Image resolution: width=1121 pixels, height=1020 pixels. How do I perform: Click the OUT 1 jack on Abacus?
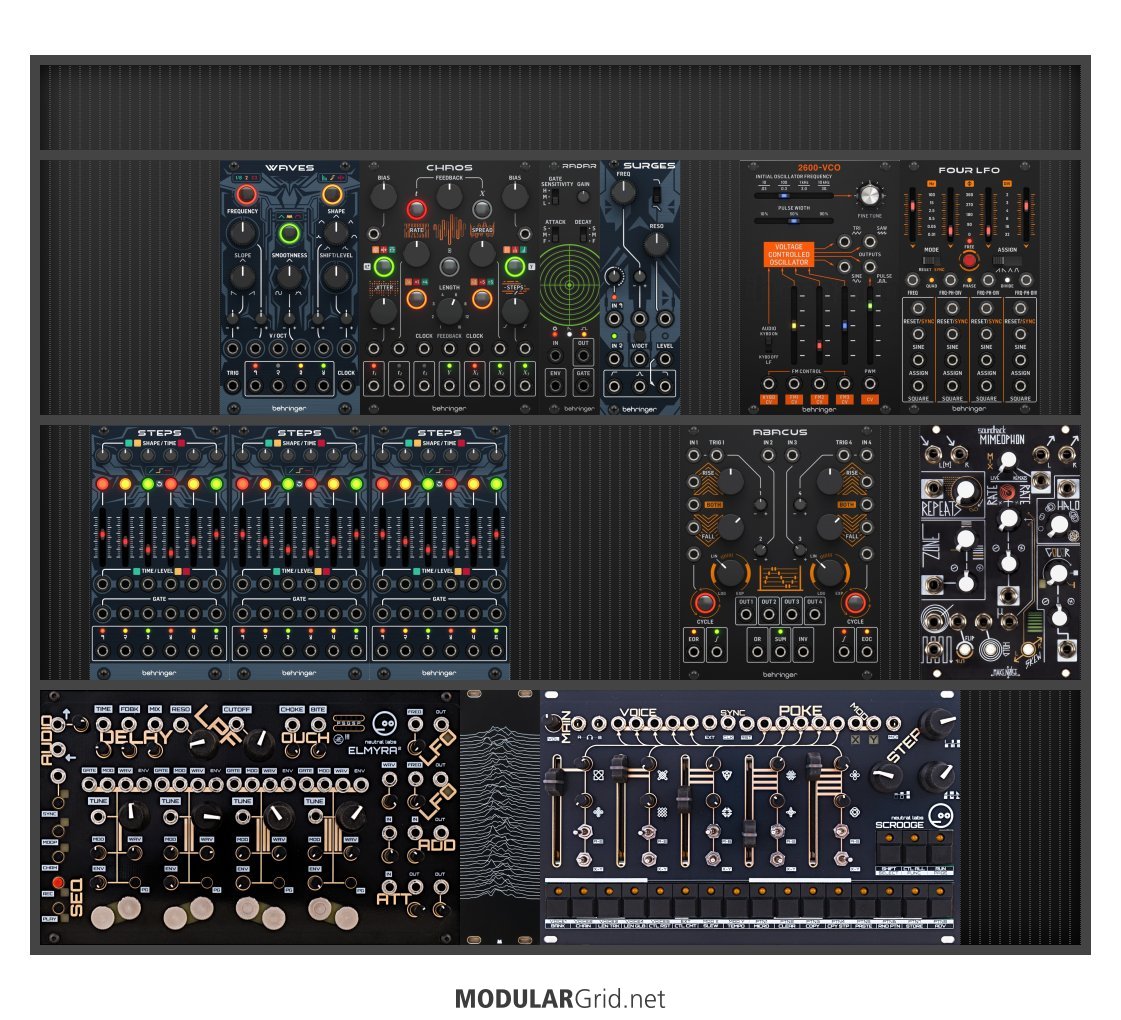tap(746, 615)
